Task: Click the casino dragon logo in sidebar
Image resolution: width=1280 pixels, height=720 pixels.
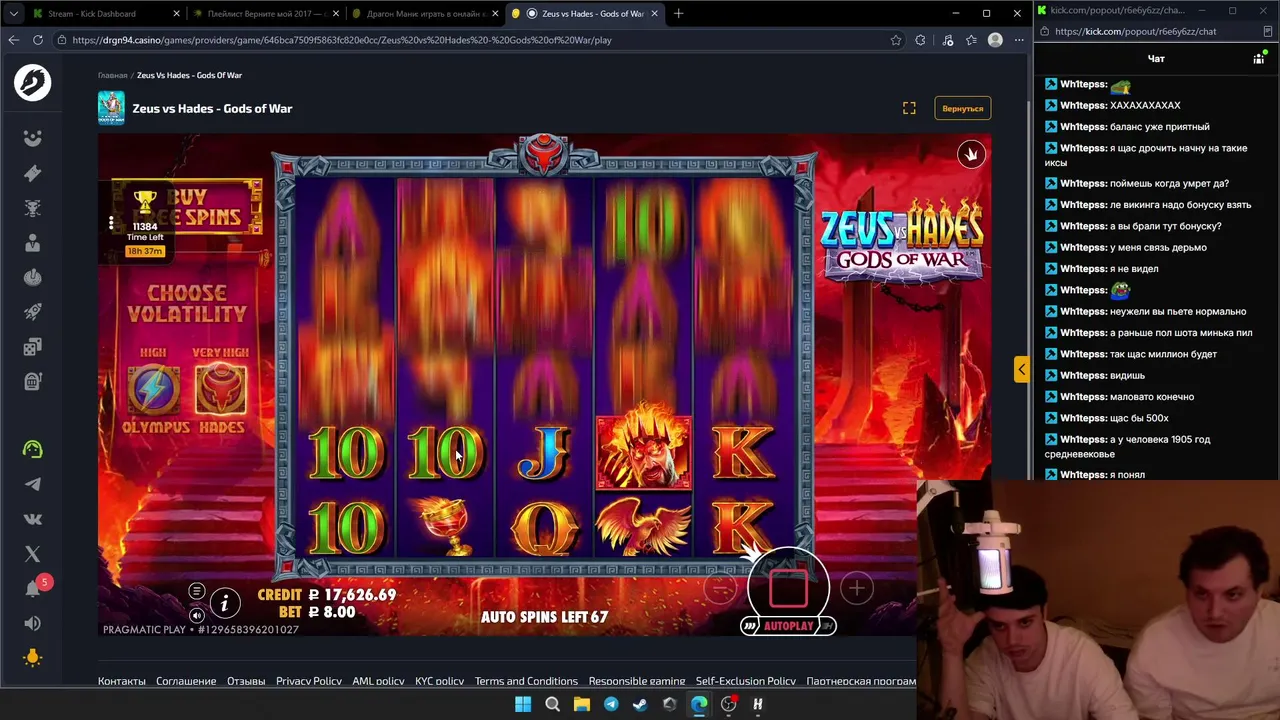Action: [32, 82]
